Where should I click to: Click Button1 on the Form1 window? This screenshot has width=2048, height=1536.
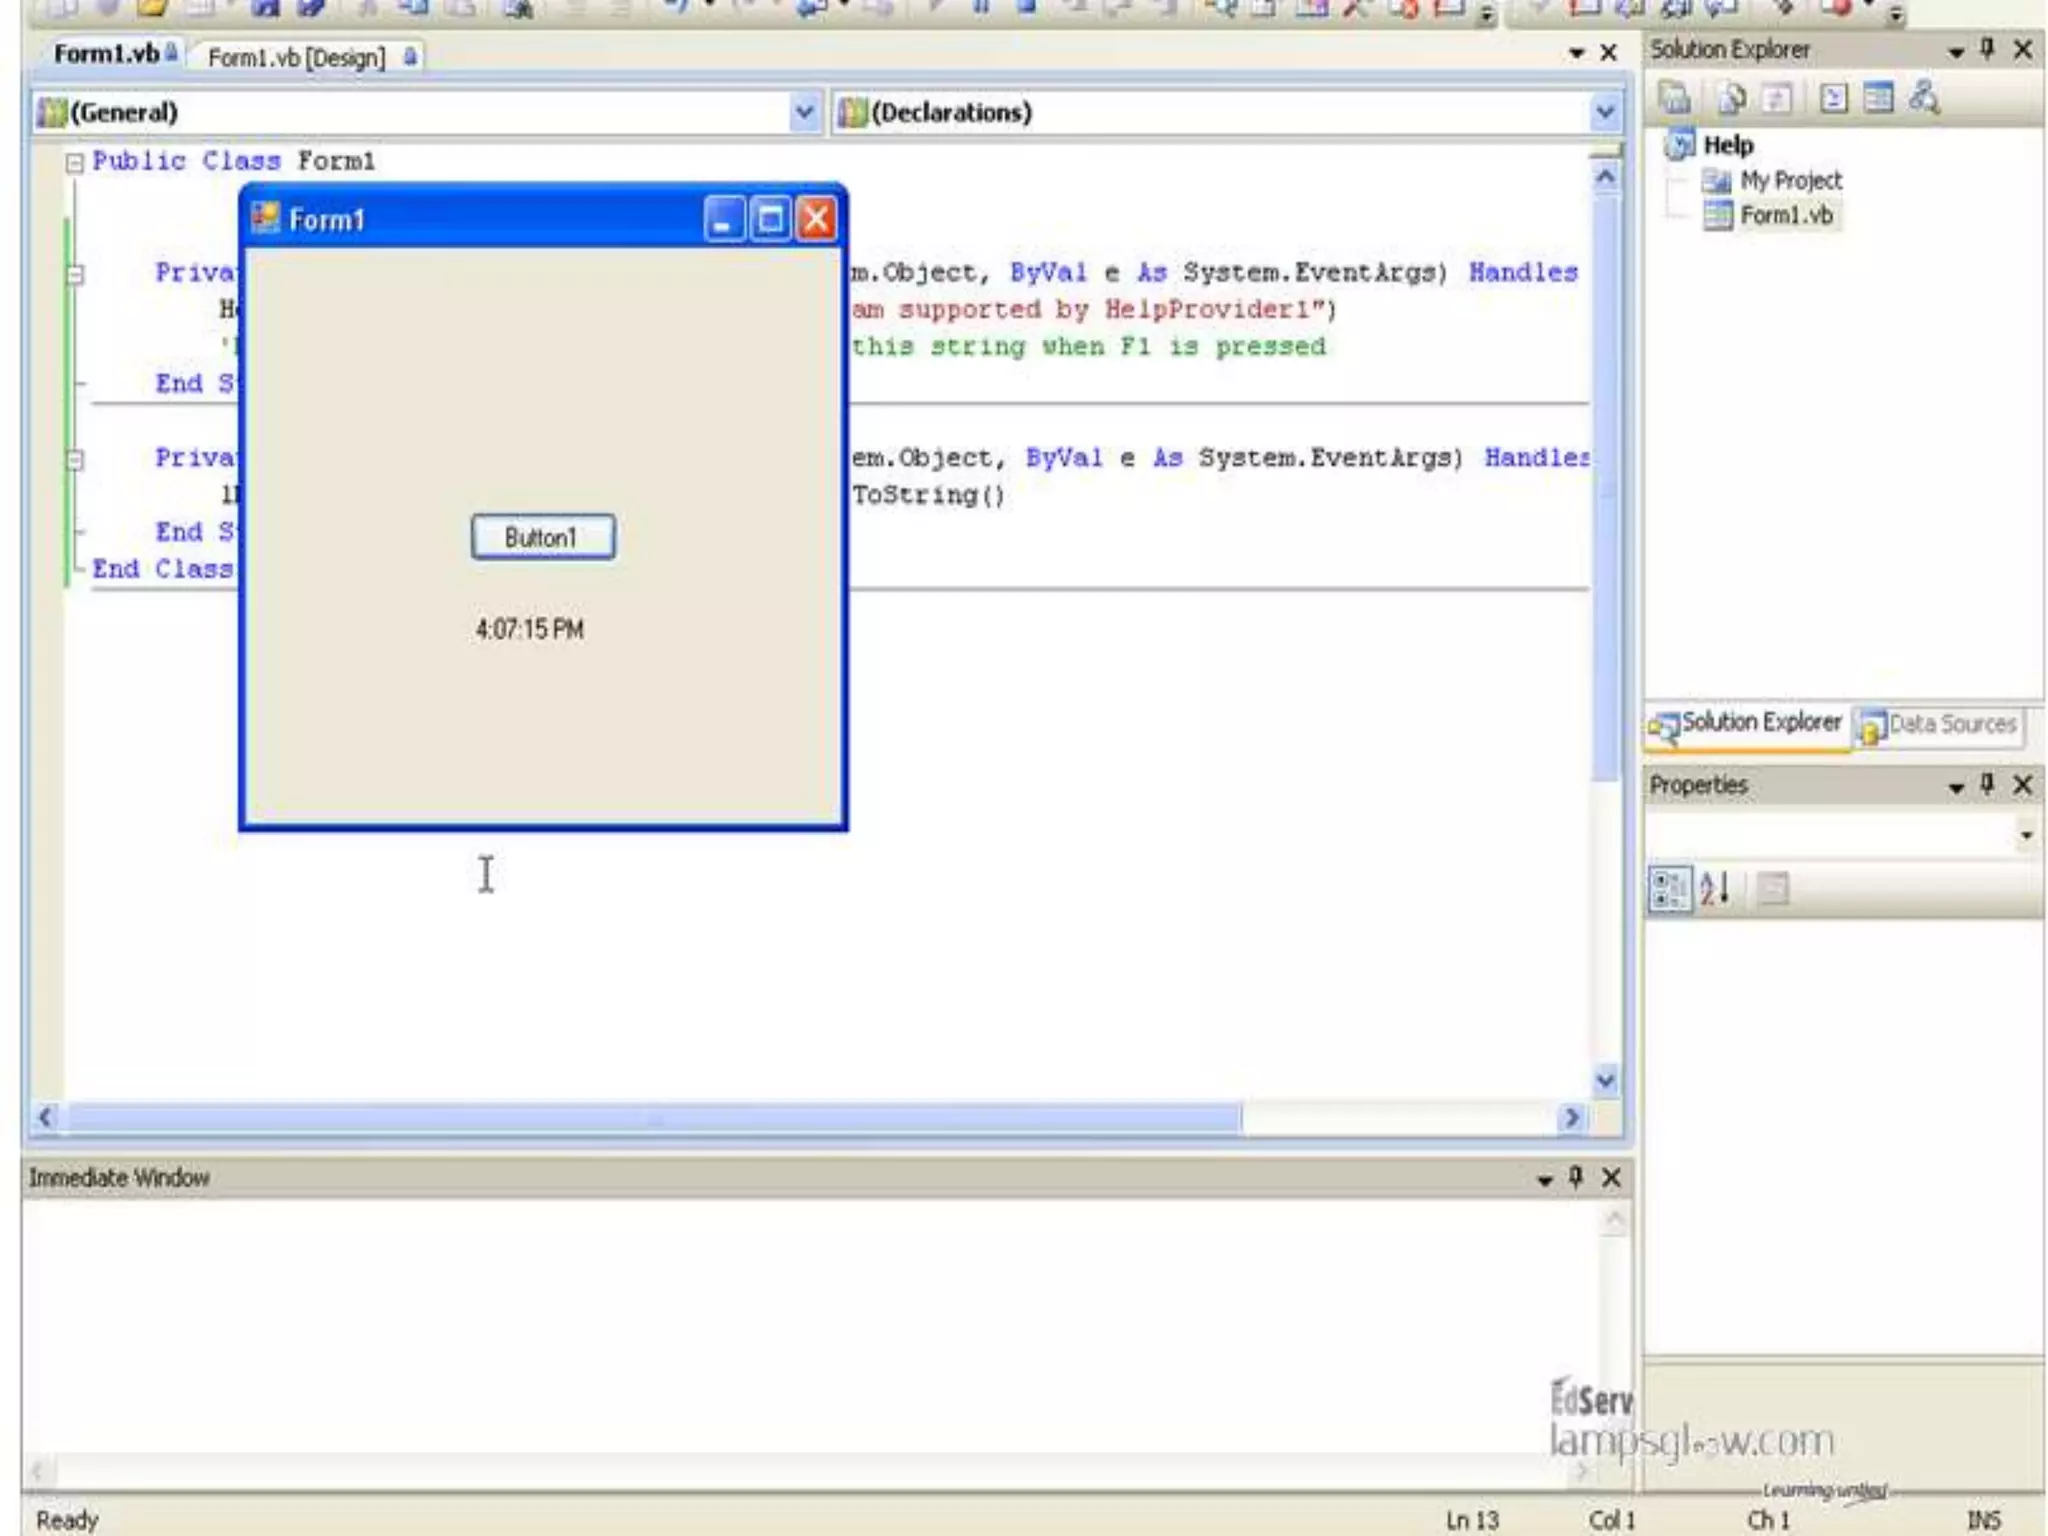pyautogui.click(x=543, y=537)
